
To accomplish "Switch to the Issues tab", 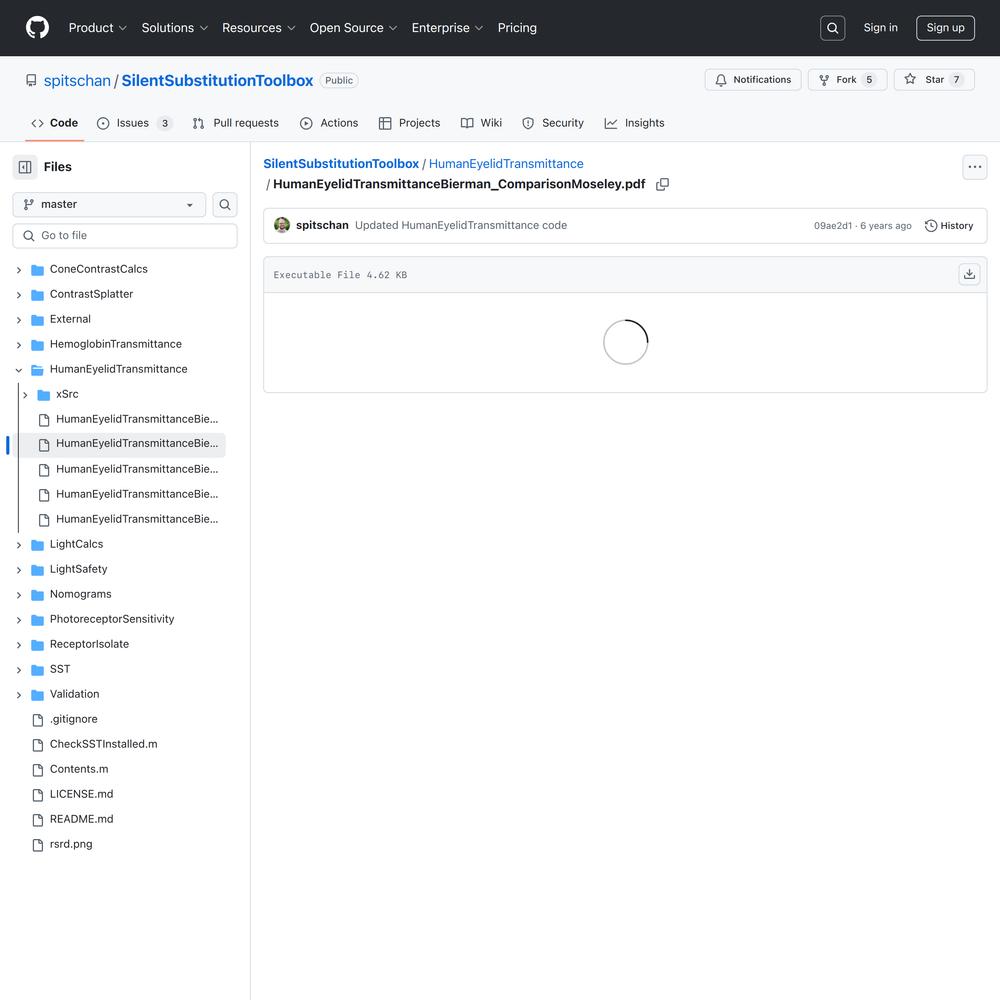I will (x=135, y=123).
